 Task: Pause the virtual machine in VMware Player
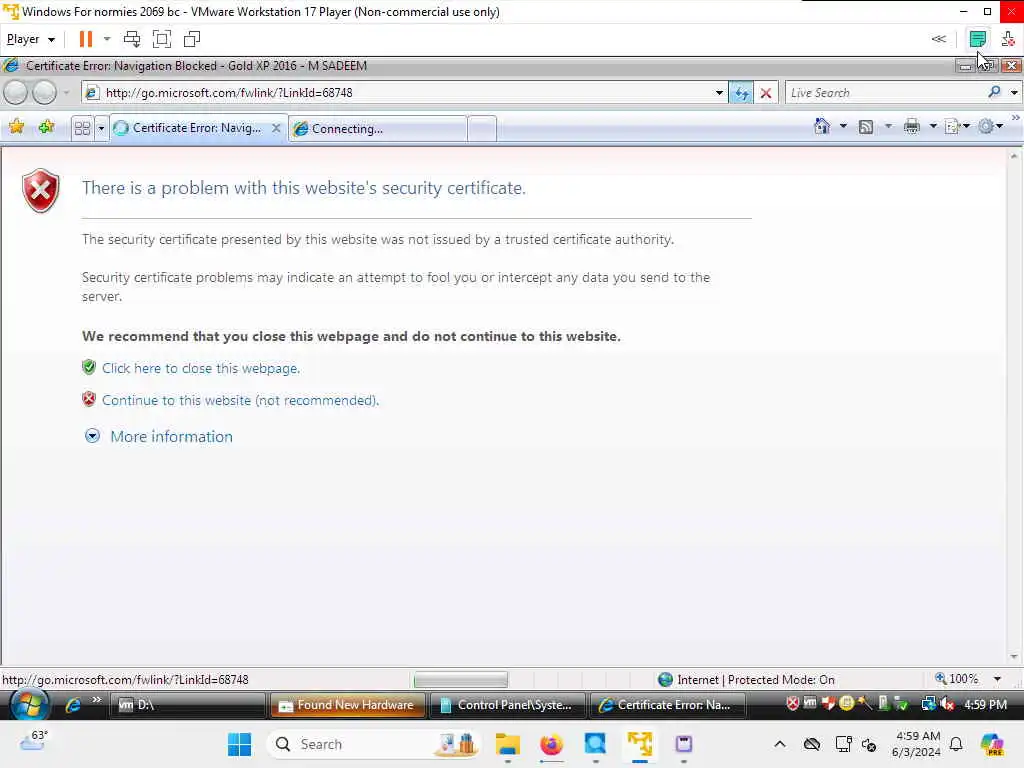click(86, 39)
